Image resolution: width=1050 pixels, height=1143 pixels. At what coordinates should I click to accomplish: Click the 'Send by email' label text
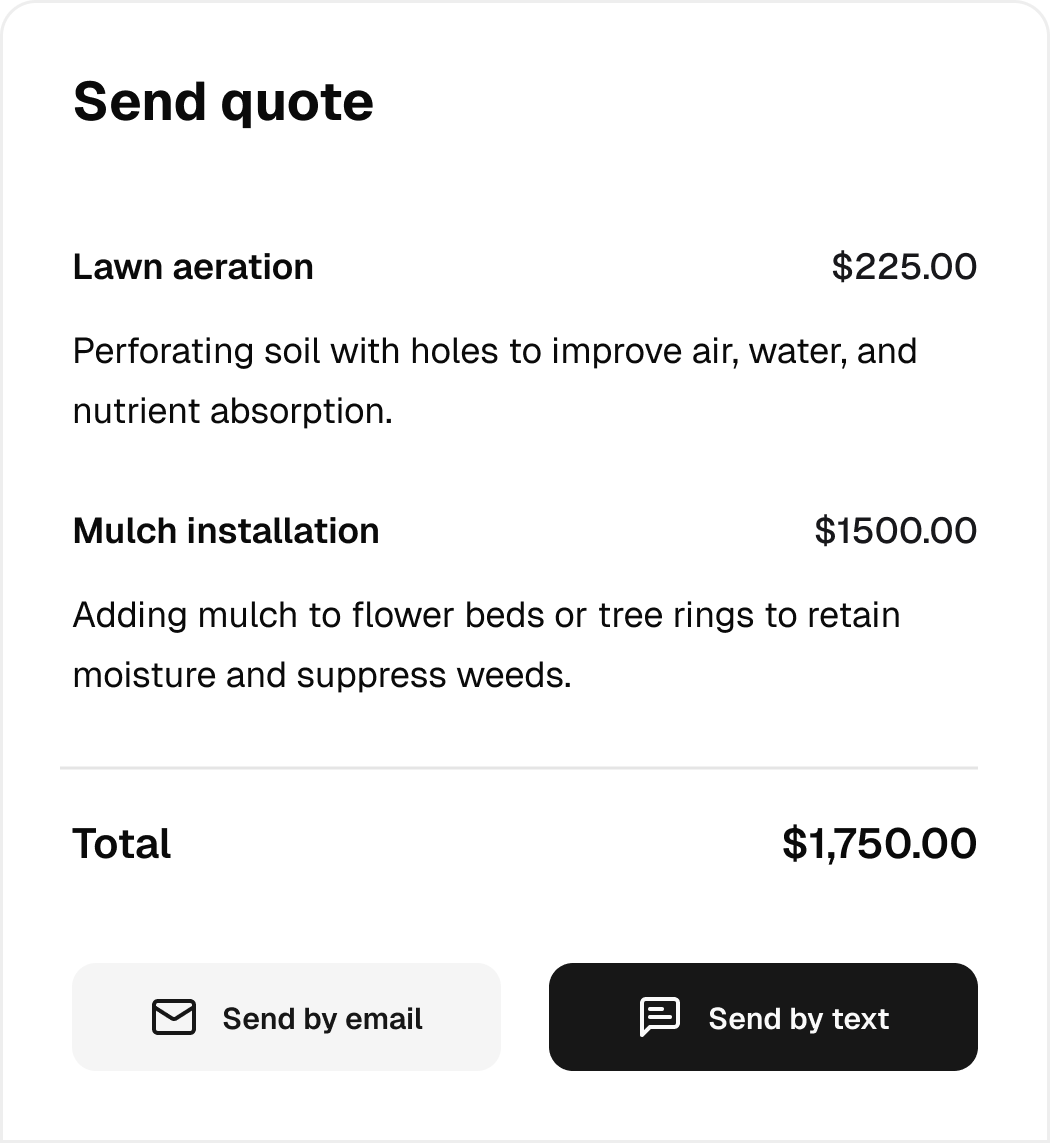pos(322,1019)
